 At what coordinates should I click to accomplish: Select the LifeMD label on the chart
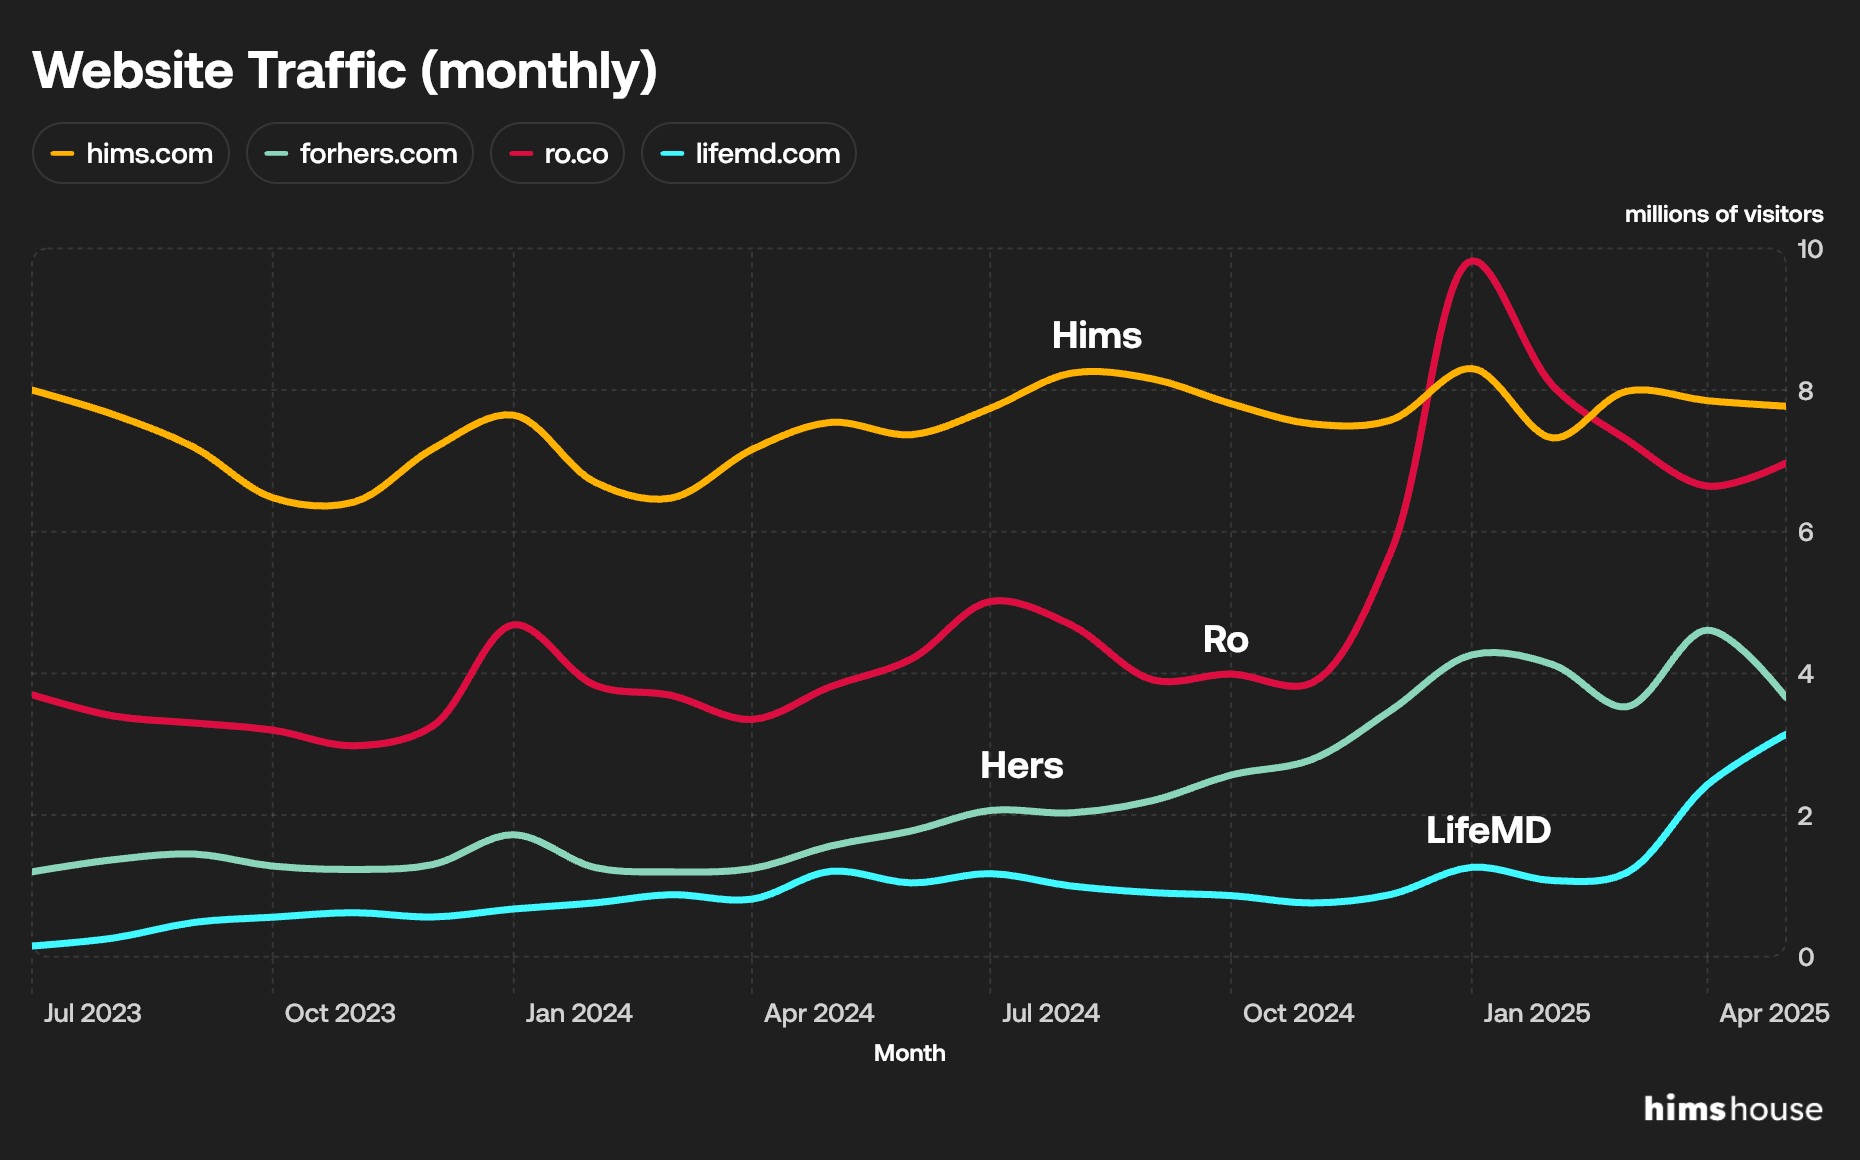1489,830
